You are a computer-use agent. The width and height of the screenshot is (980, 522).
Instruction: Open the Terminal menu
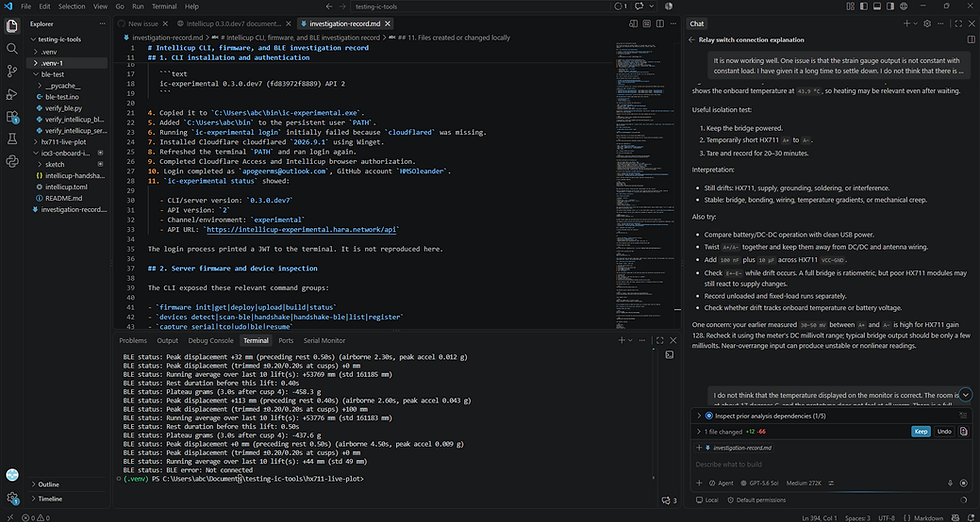(x=164, y=6)
